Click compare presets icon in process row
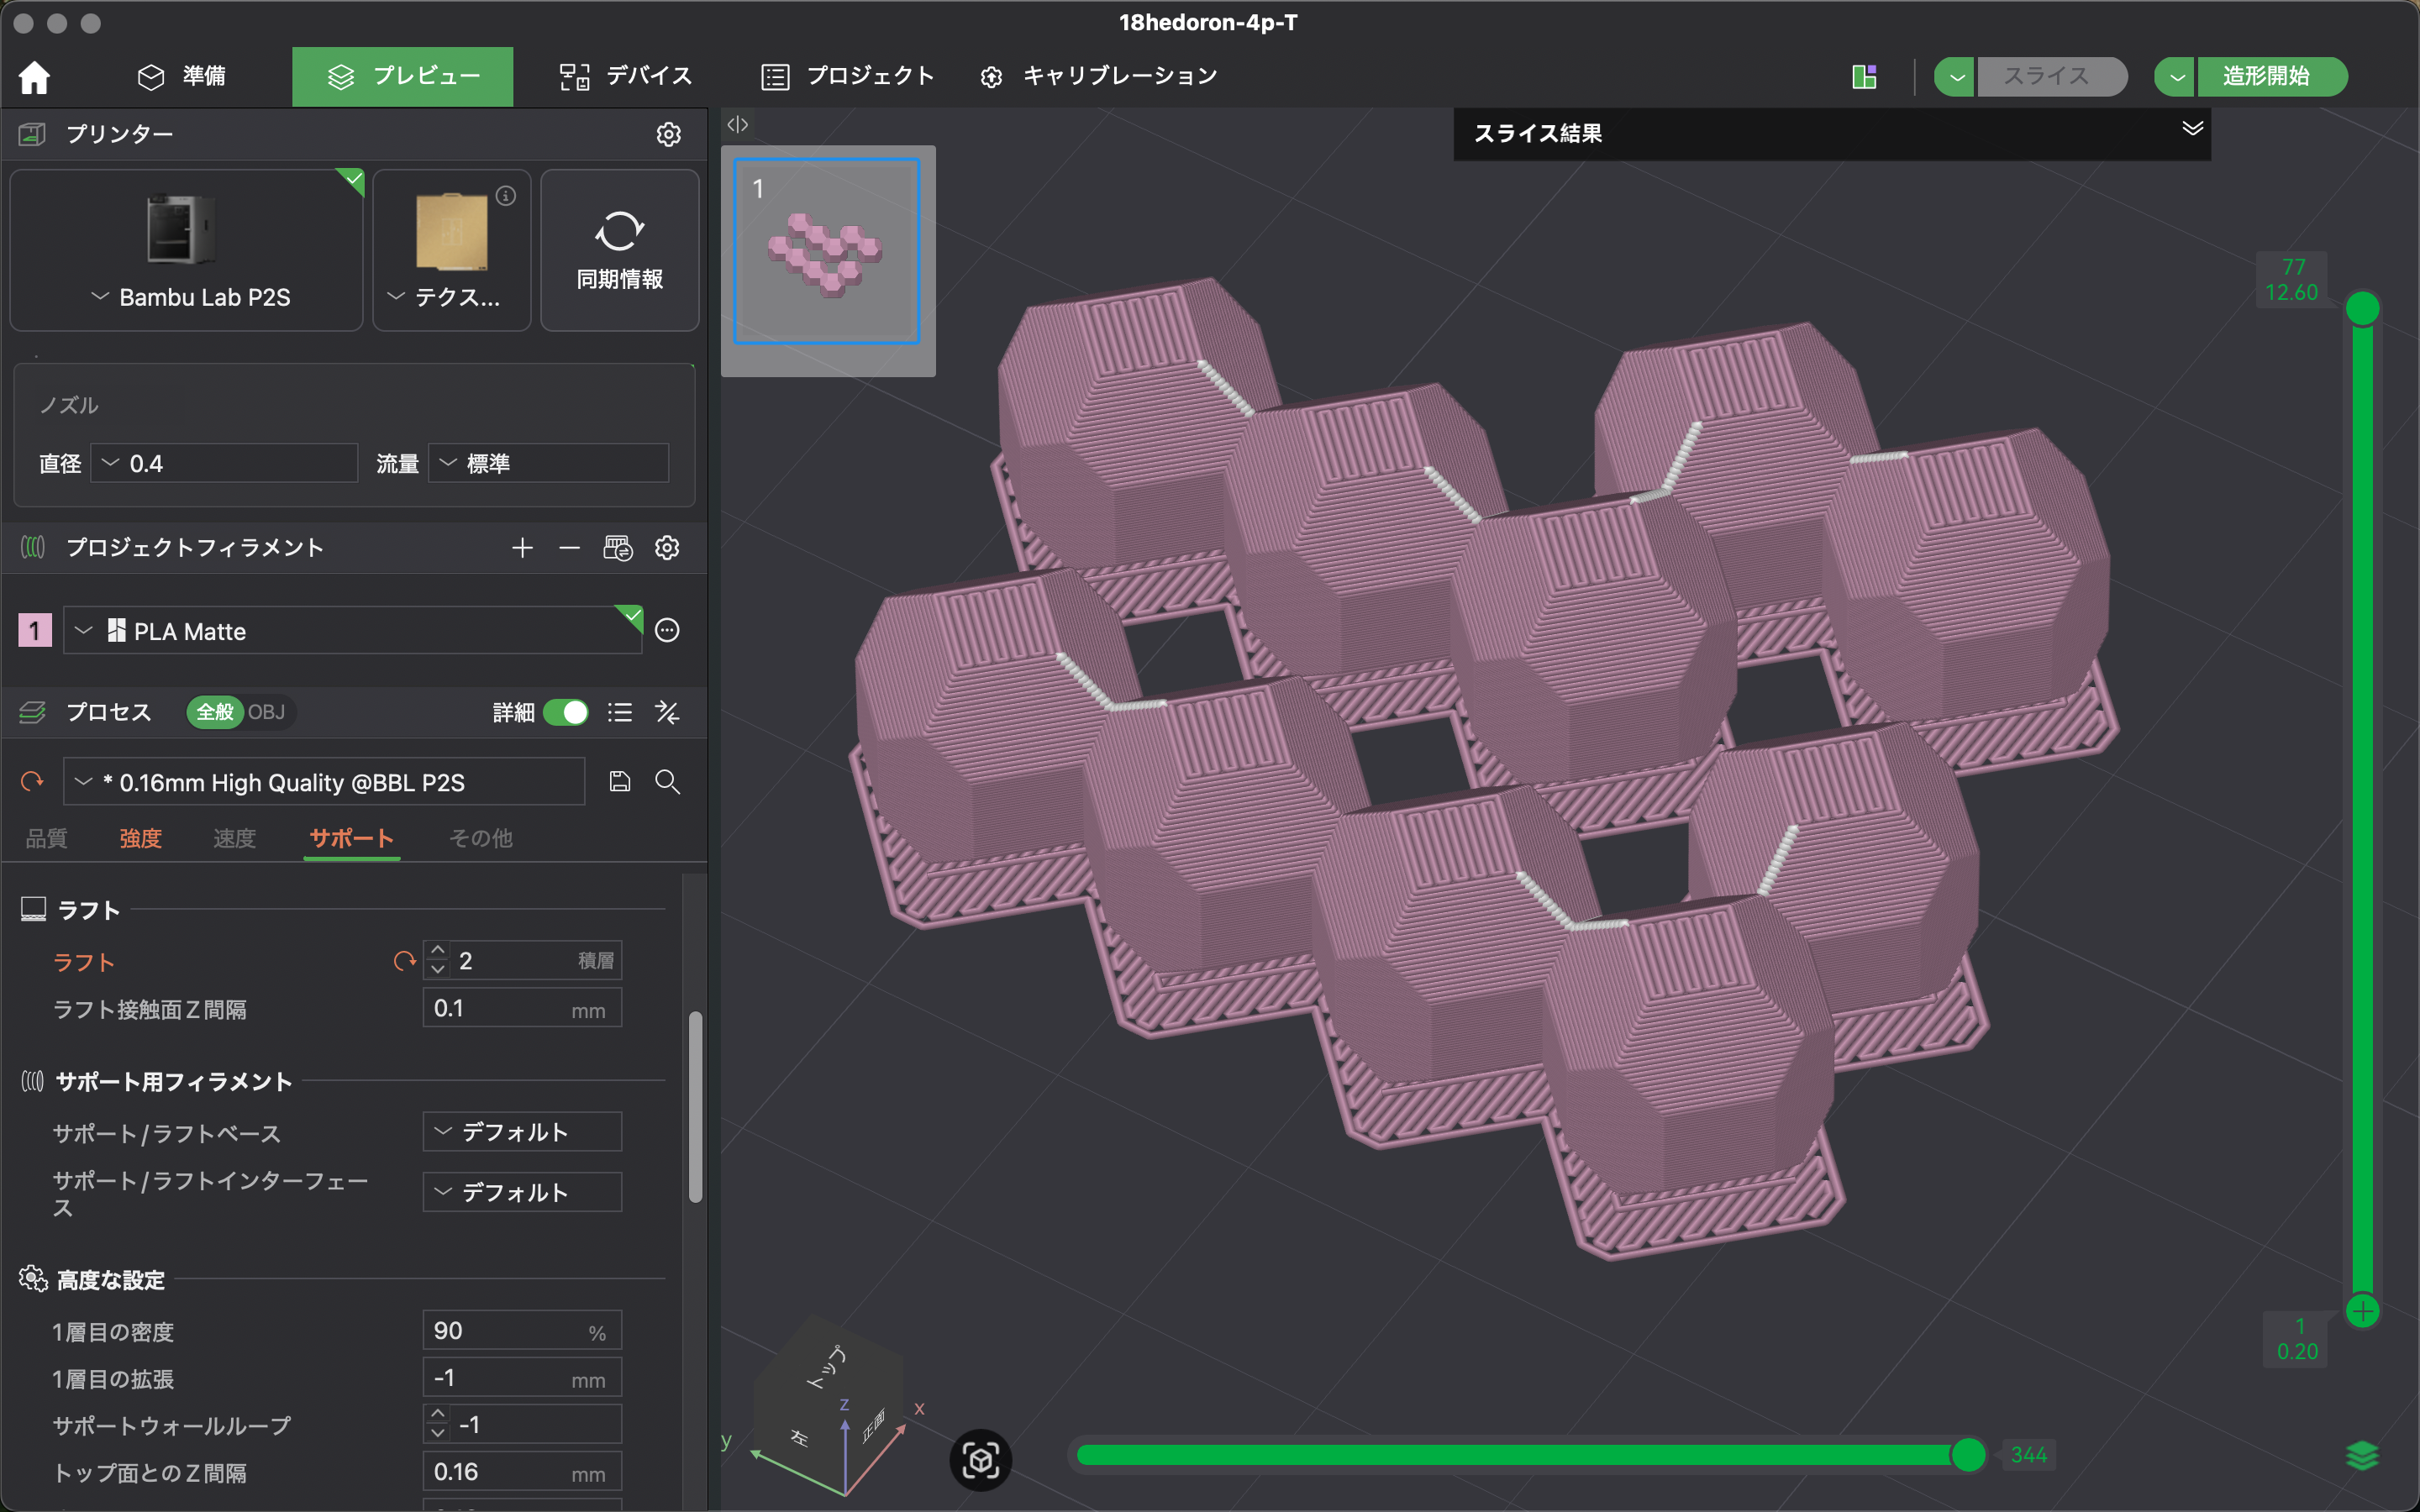The width and height of the screenshot is (2420, 1512). click(667, 712)
